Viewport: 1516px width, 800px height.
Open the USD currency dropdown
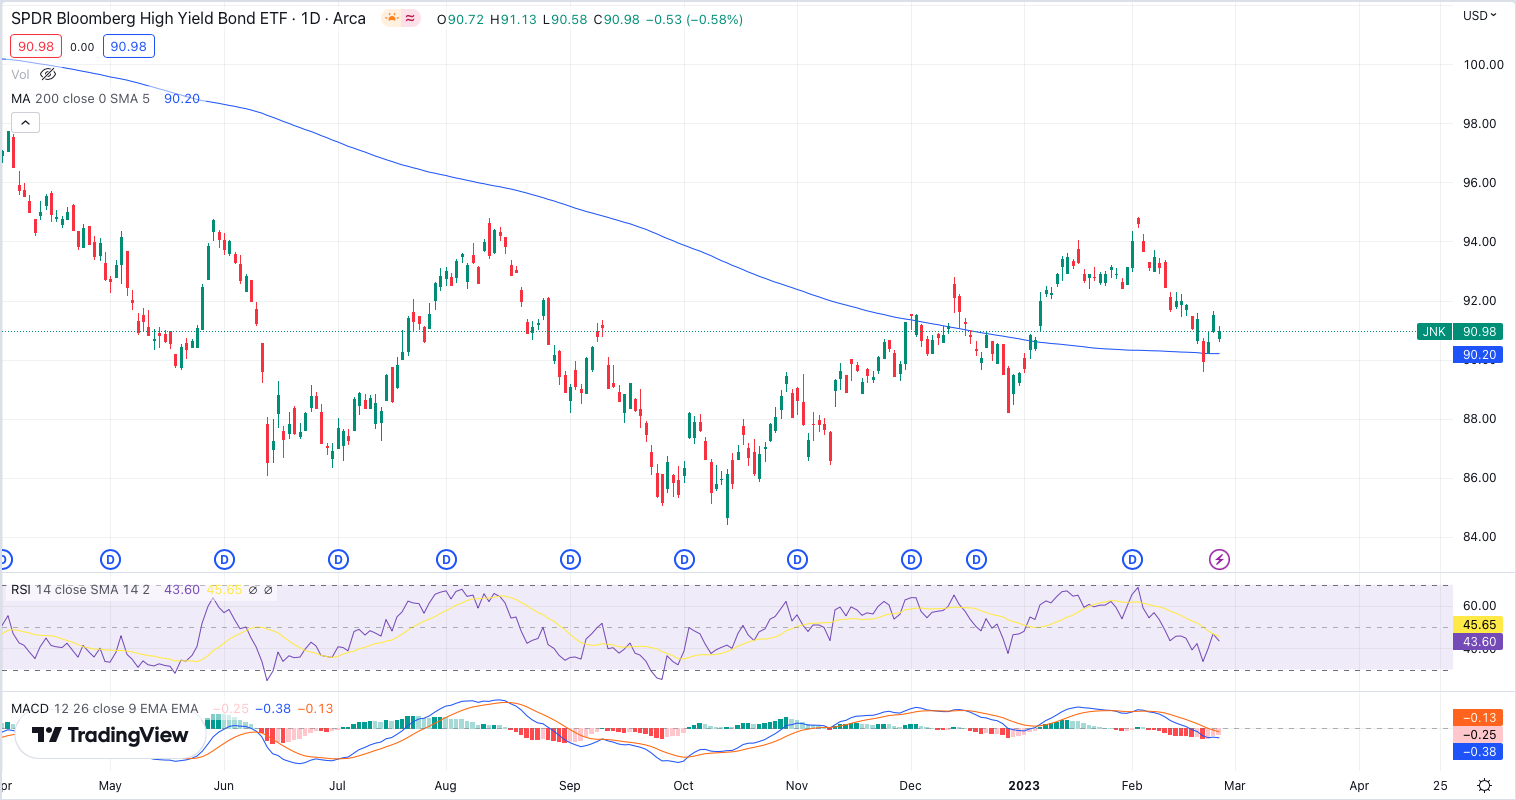click(1480, 15)
